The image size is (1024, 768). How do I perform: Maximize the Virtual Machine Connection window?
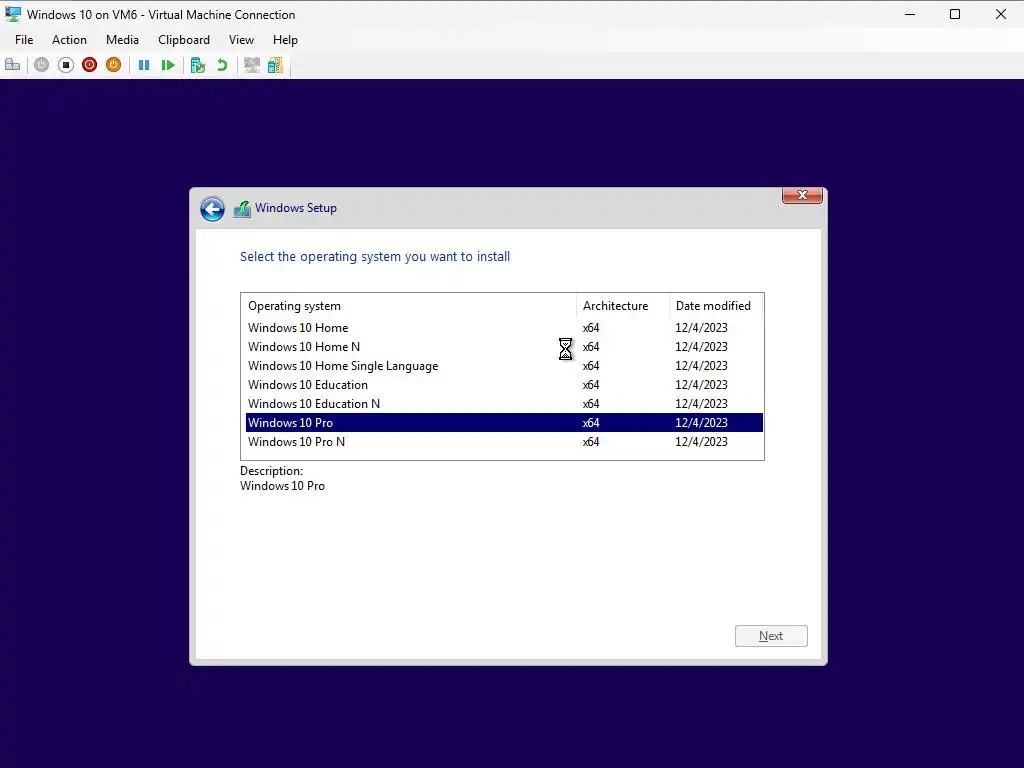coord(955,14)
